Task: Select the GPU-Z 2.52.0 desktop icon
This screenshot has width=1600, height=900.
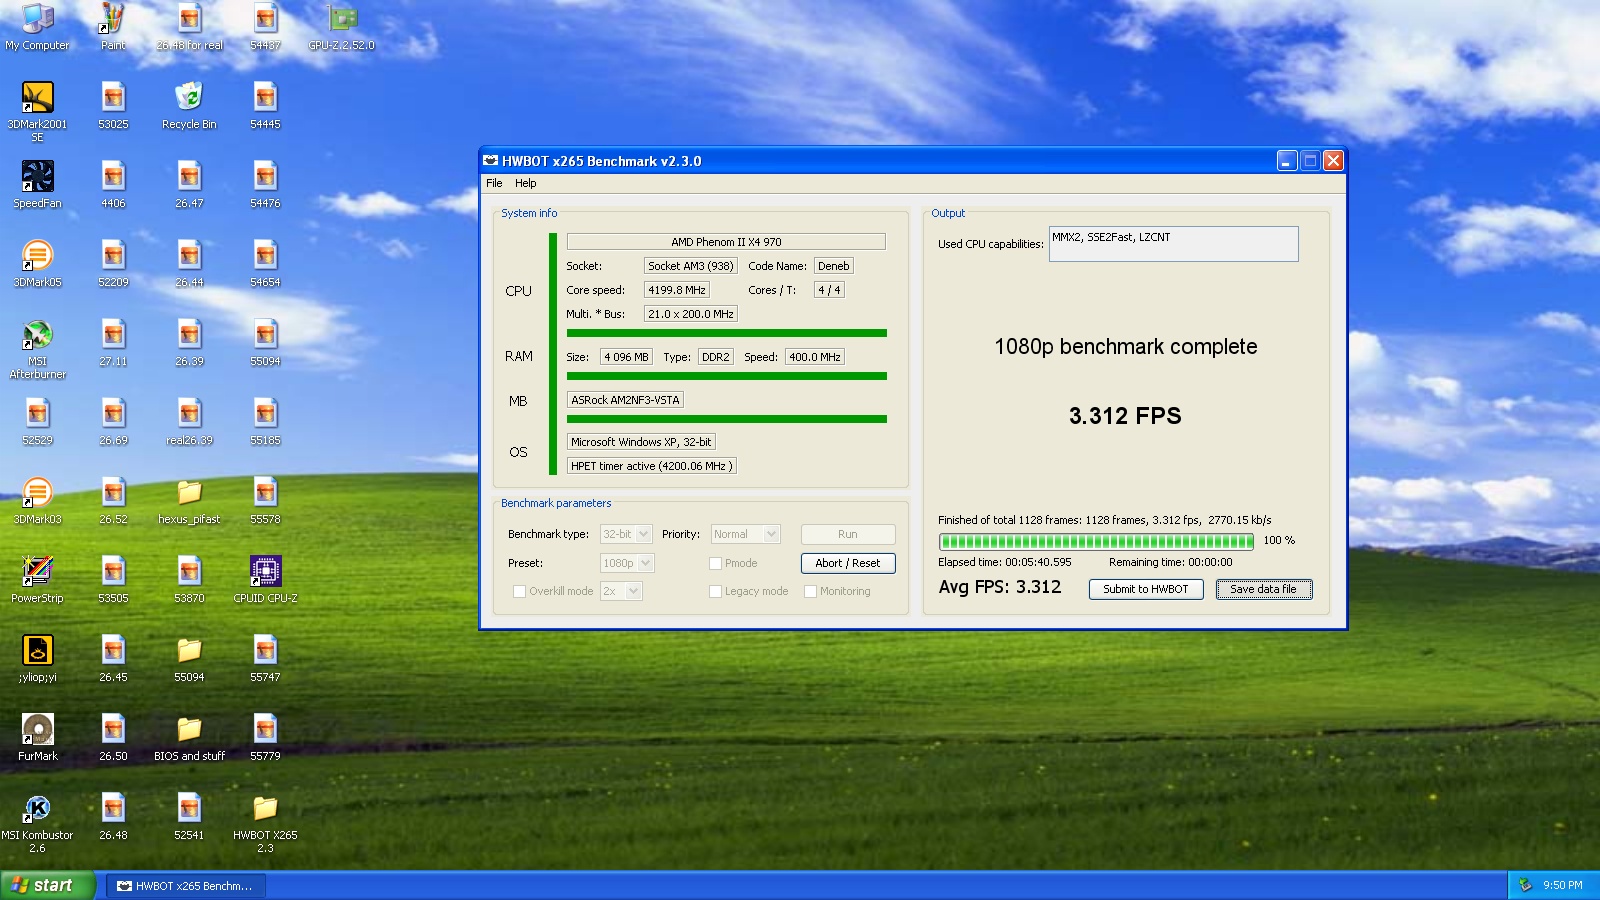Action: [342, 26]
